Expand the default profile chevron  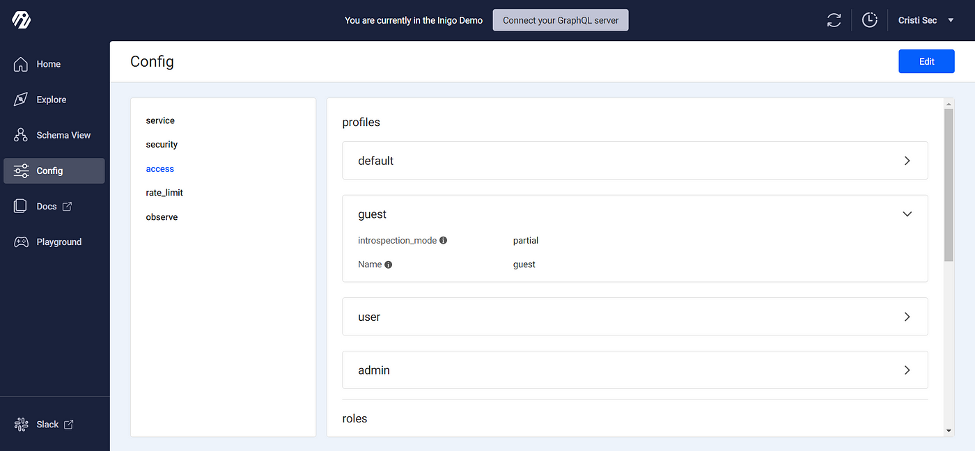(907, 160)
